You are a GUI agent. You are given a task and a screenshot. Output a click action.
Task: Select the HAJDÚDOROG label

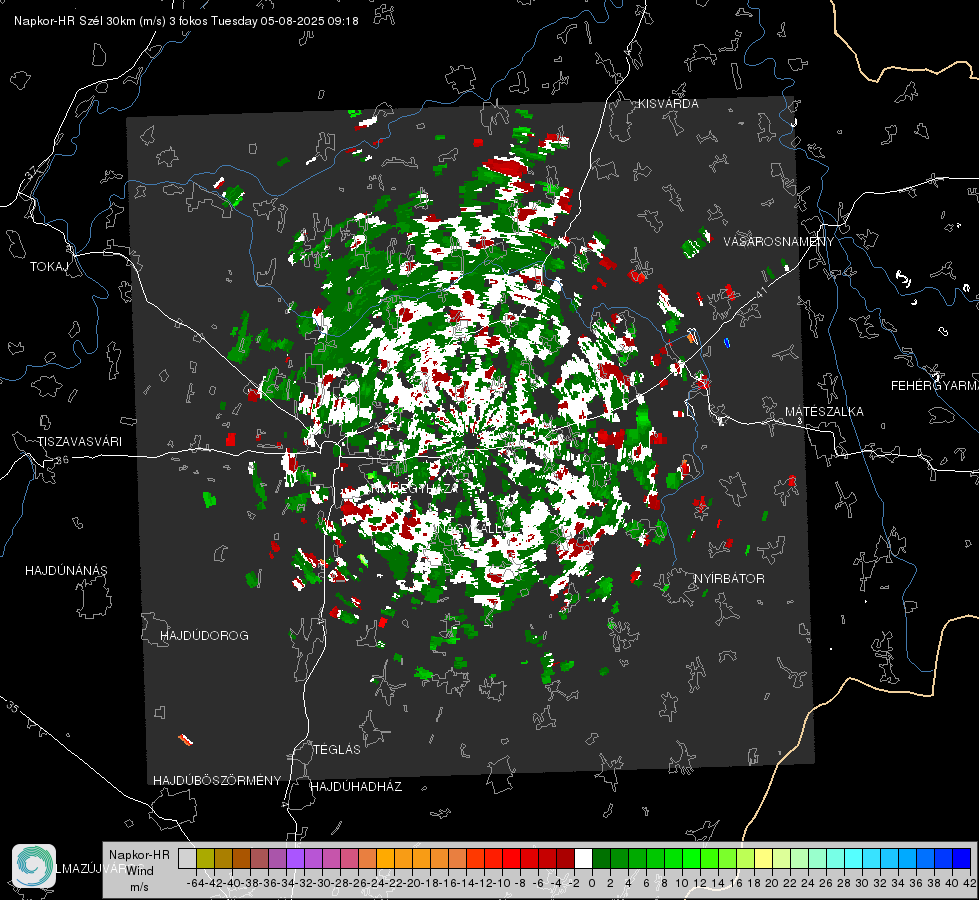[204, 635]
